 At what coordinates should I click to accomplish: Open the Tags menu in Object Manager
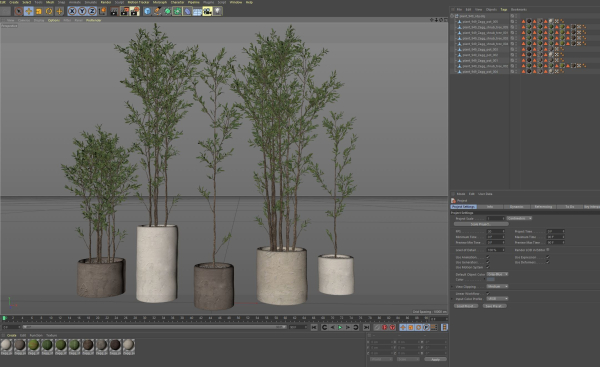[x=504, y=10]
